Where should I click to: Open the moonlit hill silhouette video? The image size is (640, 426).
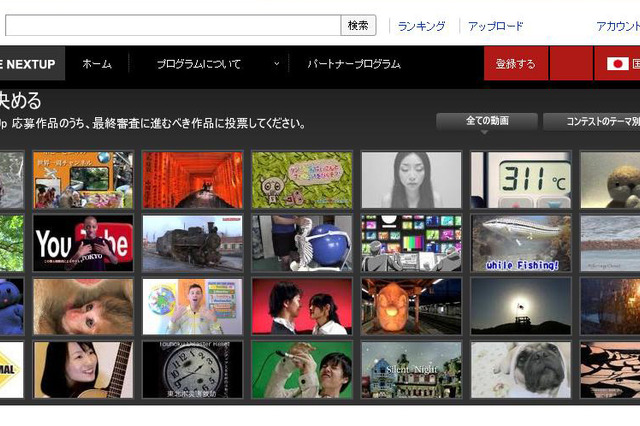tap(521, 306)
